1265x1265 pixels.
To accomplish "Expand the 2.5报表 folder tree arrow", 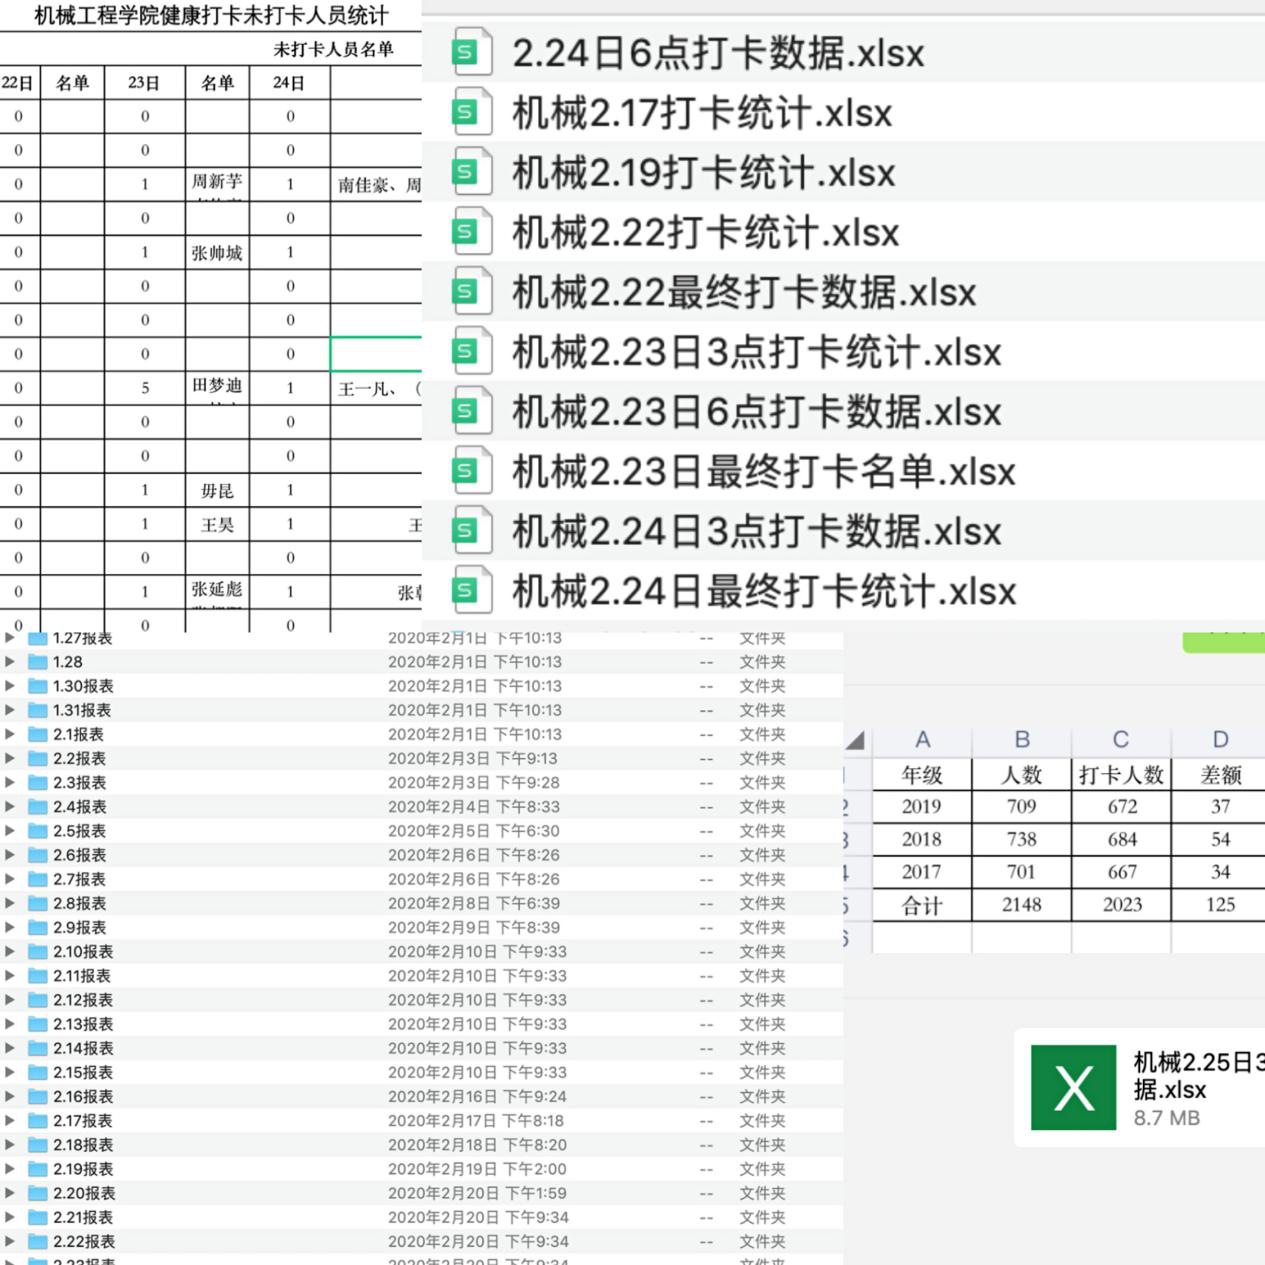I will [x=10, y=831].
